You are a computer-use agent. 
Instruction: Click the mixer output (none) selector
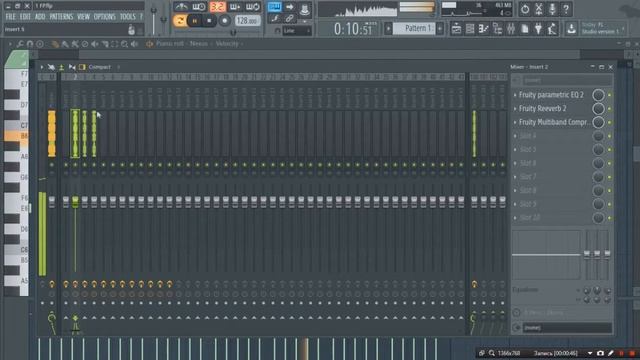[567, 327]
